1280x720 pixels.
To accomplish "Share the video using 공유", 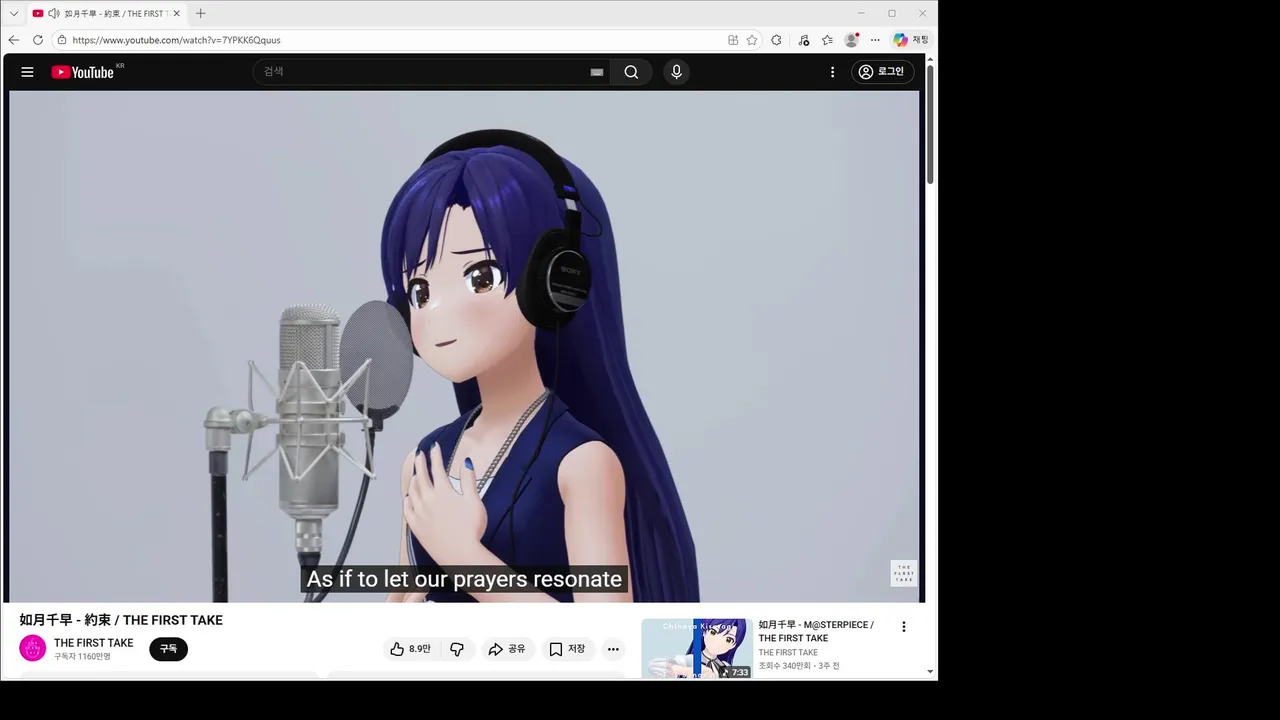I will pyautogui.click(x=507, y=649).
